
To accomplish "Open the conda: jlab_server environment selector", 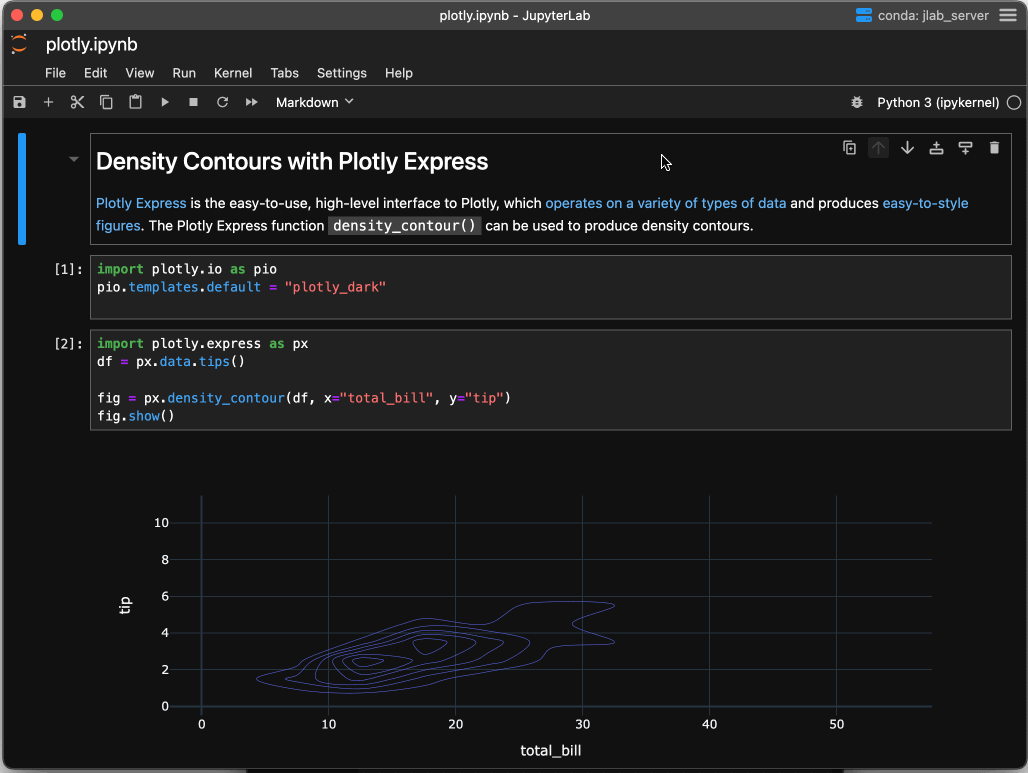I will pyautogui.click(x=922, y=15).
